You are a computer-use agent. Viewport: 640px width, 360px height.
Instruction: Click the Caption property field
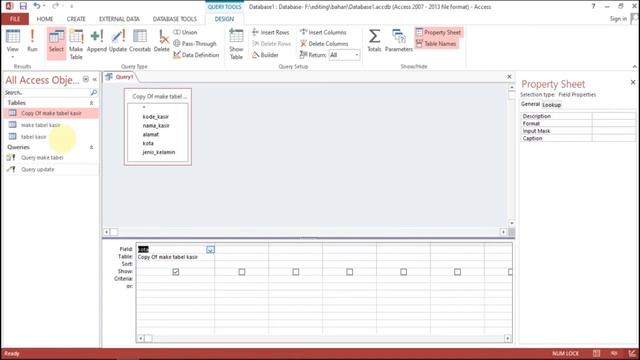click(x=613, y=138)
